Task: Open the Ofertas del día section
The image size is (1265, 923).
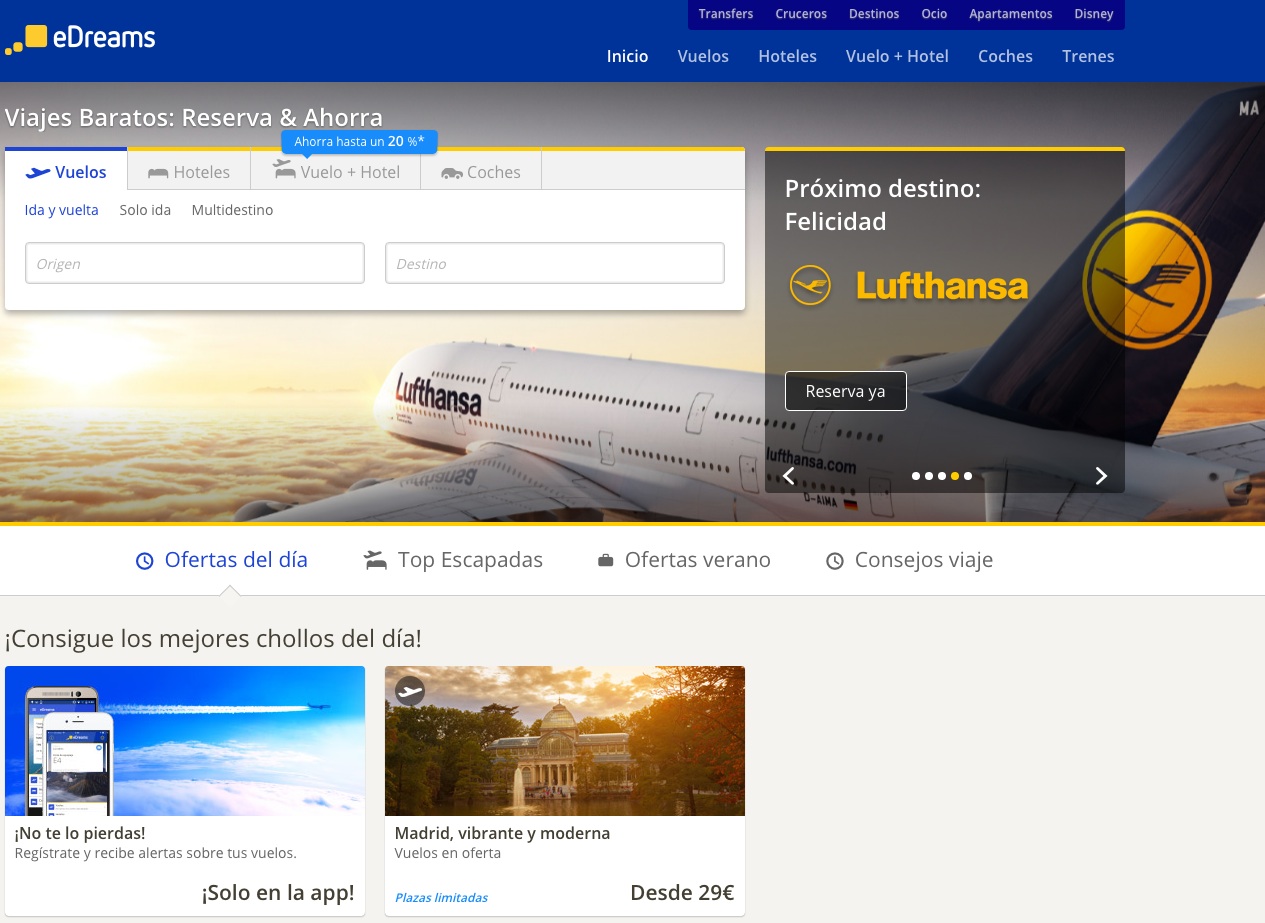Action: (x=222, y=560)
